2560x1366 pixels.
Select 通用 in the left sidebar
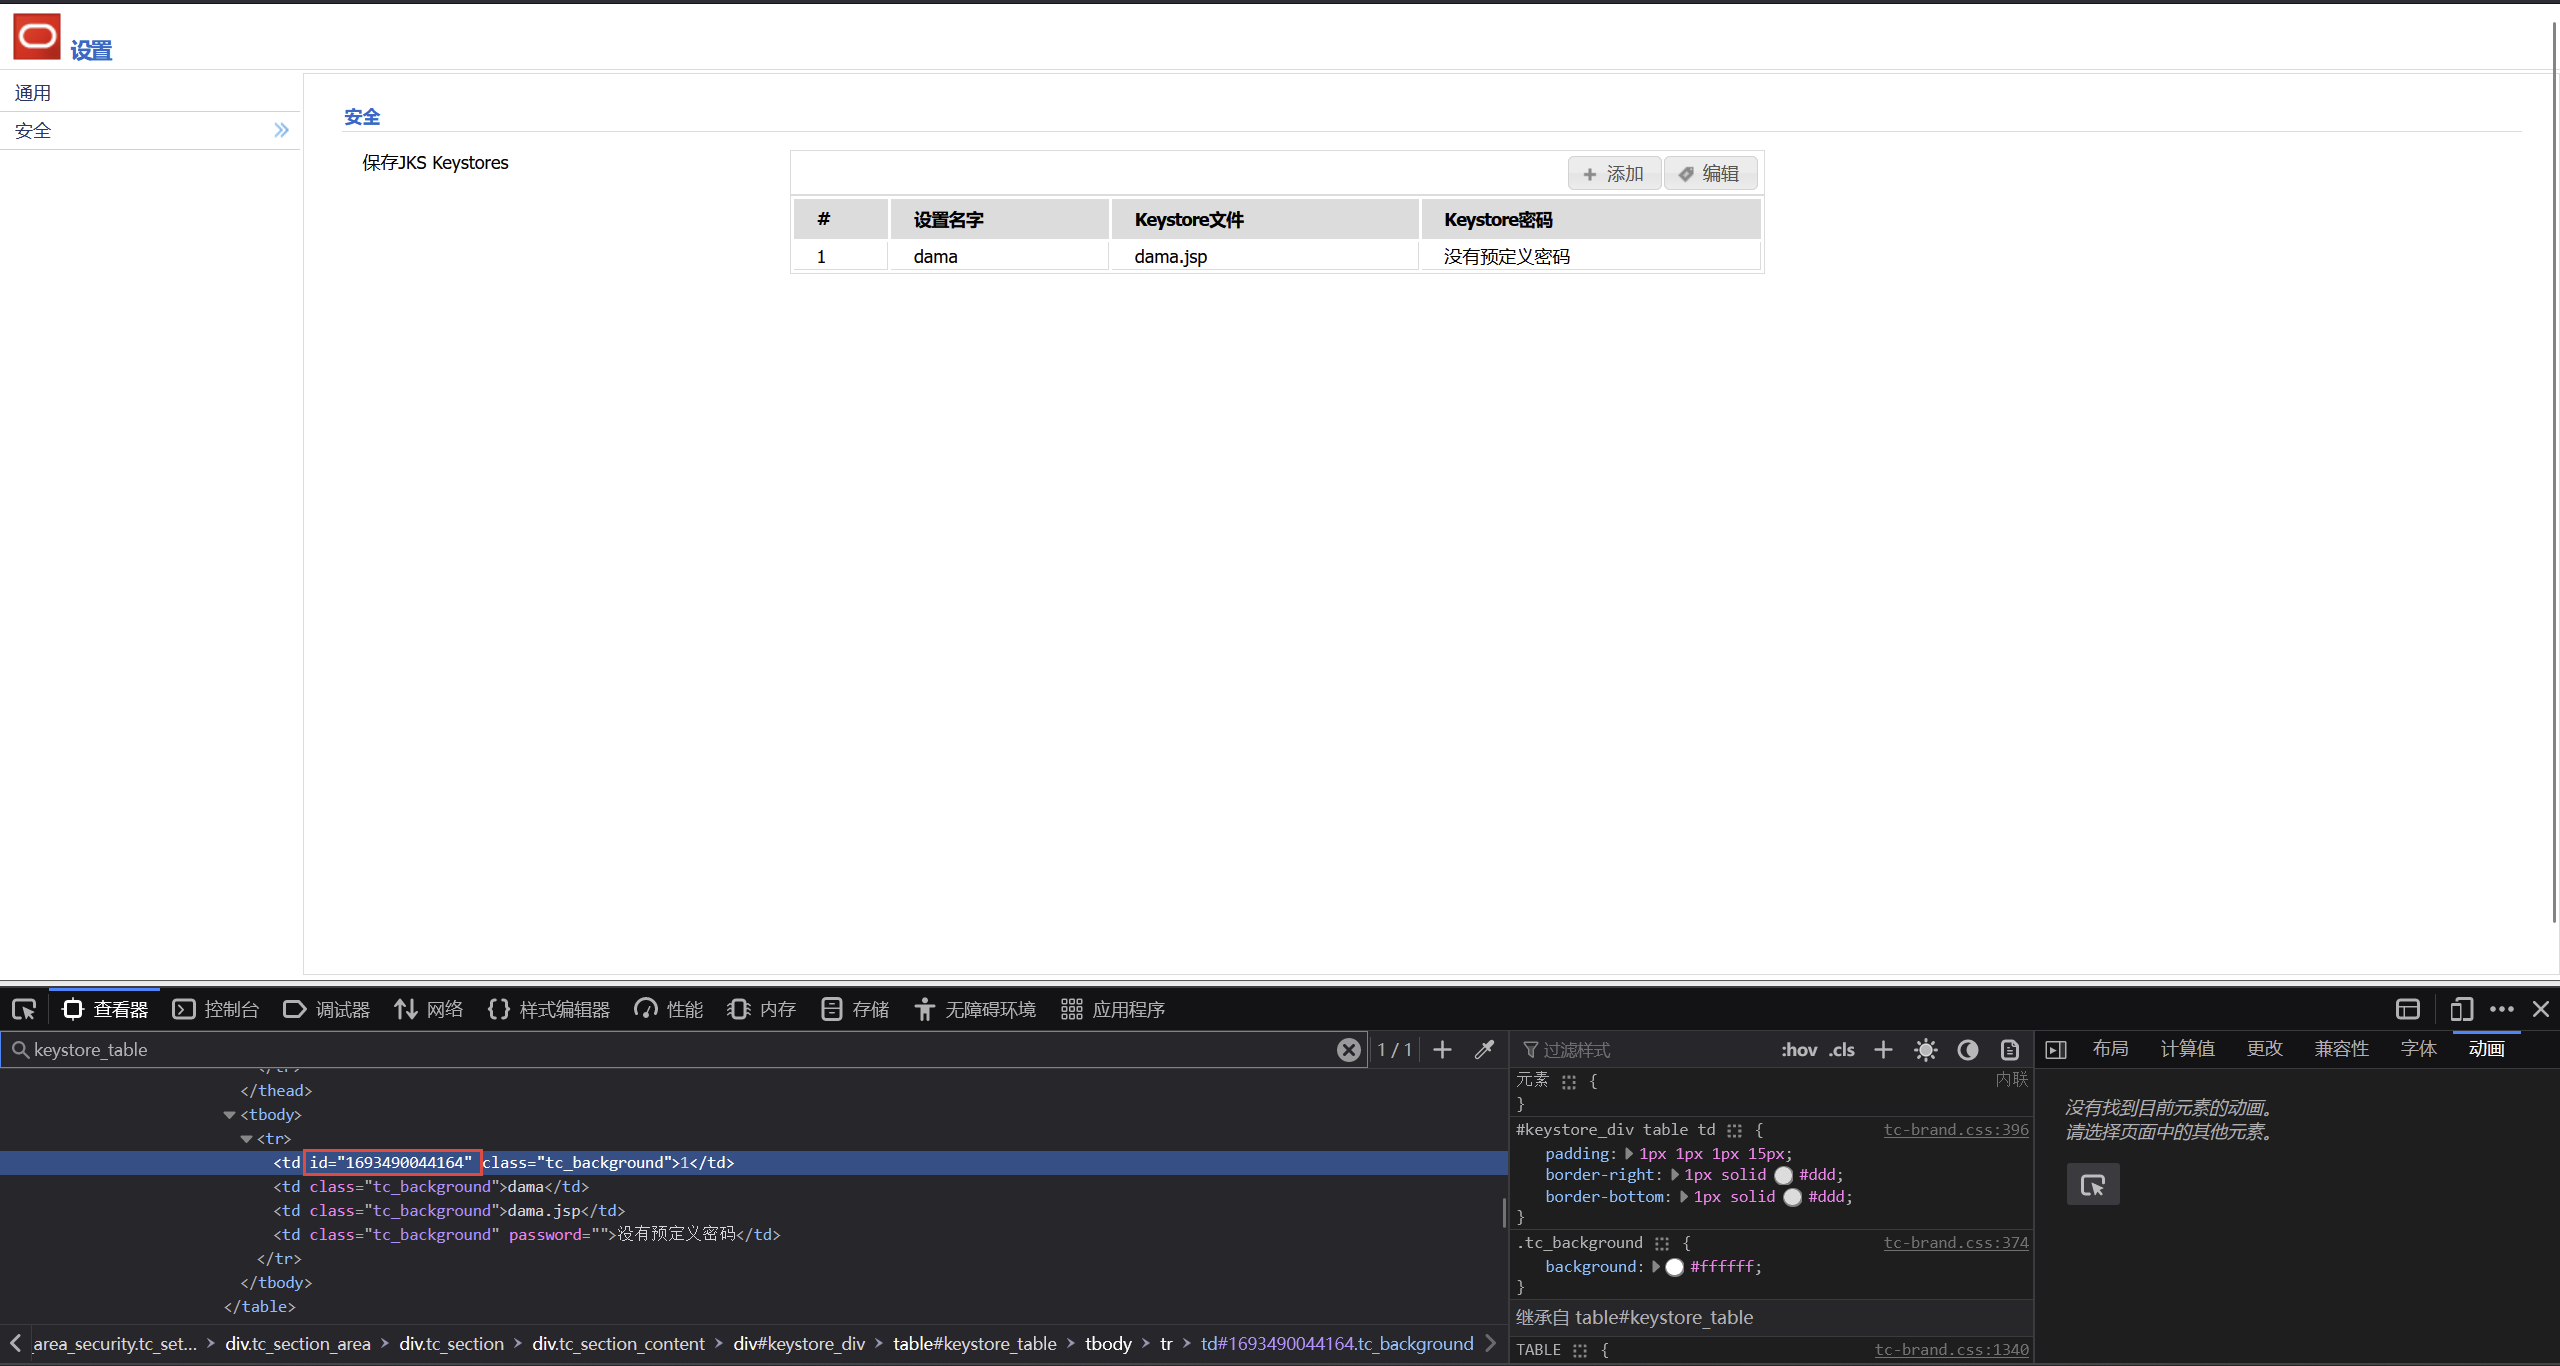pyautogui.click(x=150, y=93)
